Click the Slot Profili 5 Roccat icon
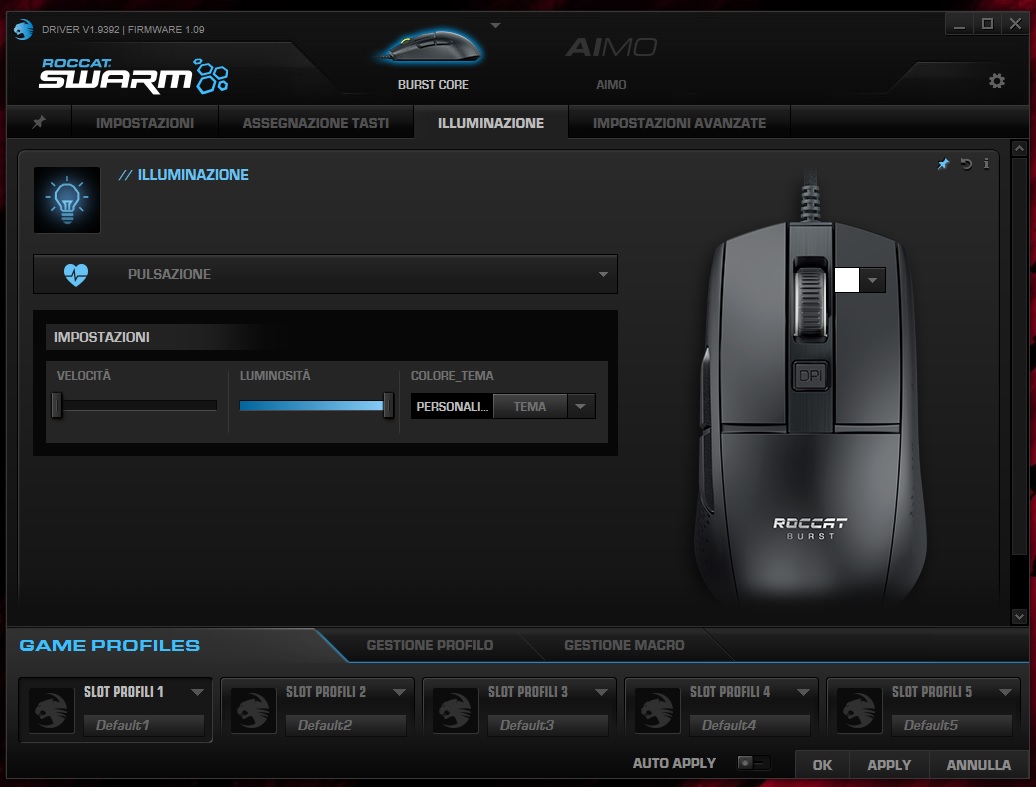Image resolution: width=1036 pixels, height=787 pixels. click(x=860, y=710)
